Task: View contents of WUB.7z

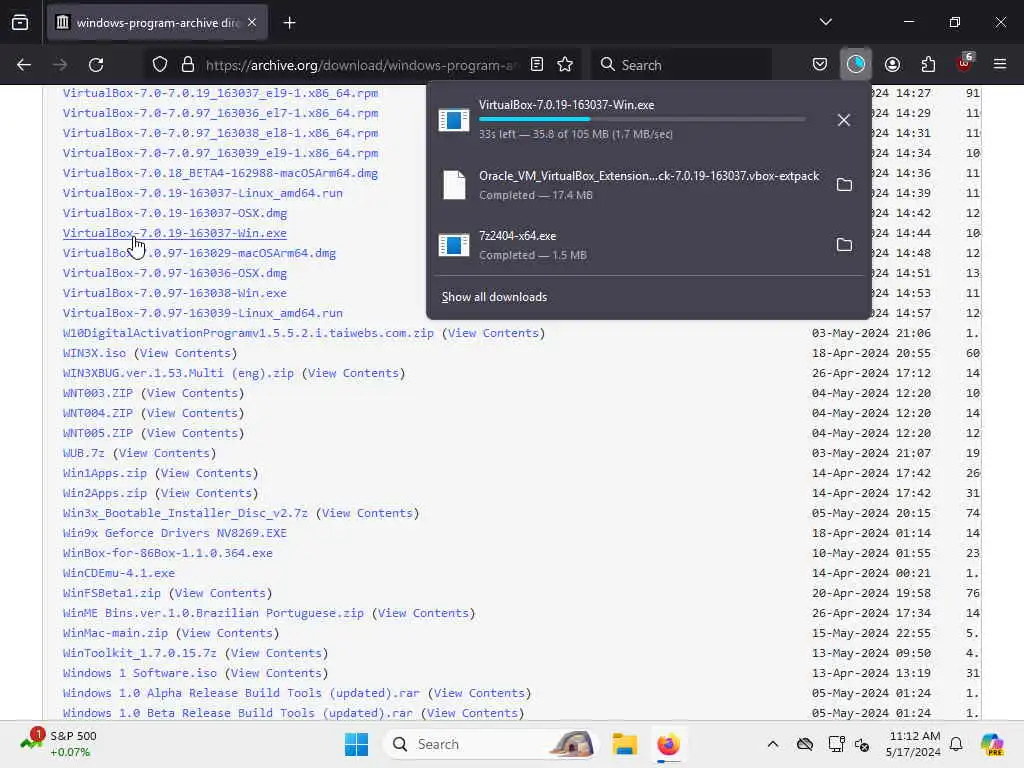Action: pyautogui.click(x=164, y=453)
